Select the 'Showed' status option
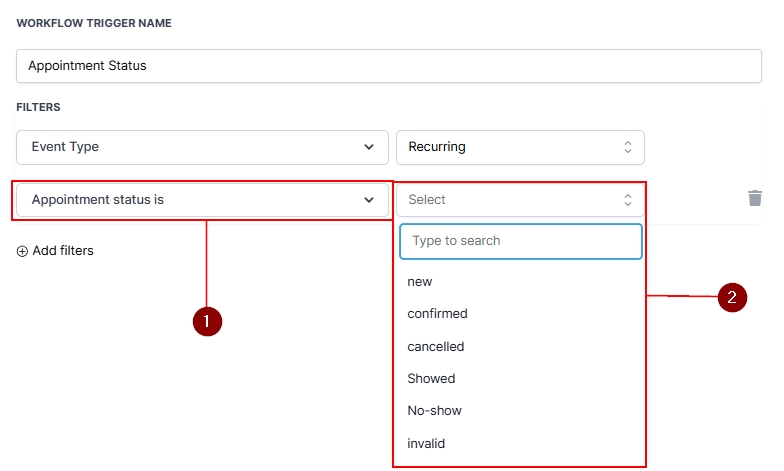The height and width of the screenshot is (471, 784). 431,379
